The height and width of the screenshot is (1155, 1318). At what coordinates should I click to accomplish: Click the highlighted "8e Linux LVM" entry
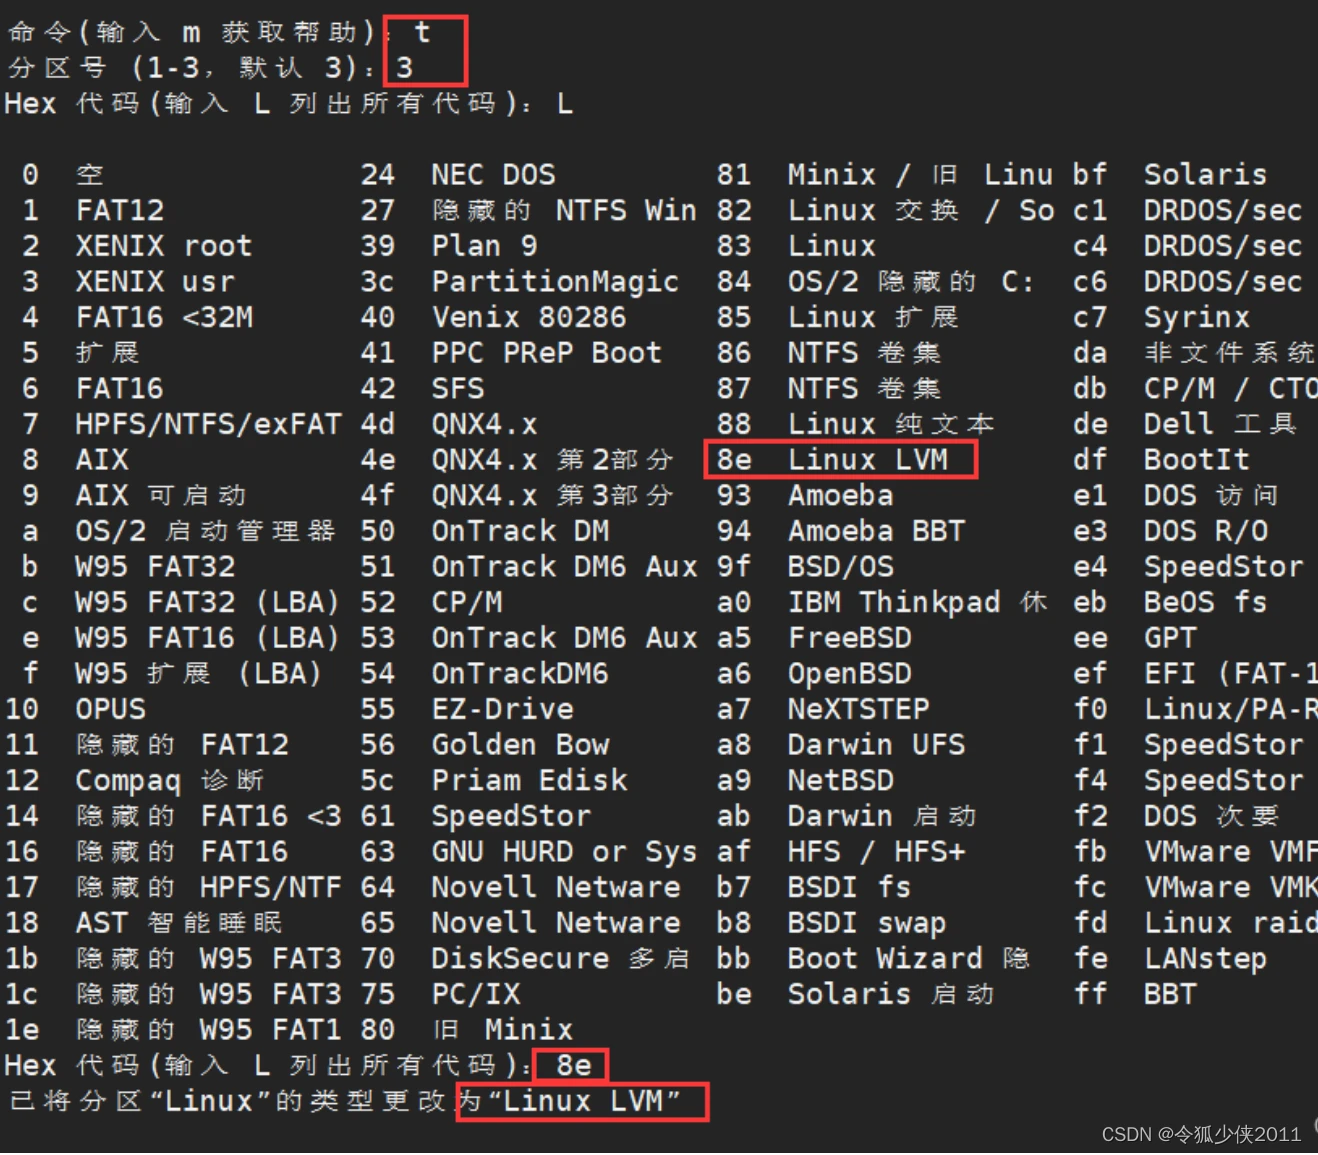coord(840,460)
